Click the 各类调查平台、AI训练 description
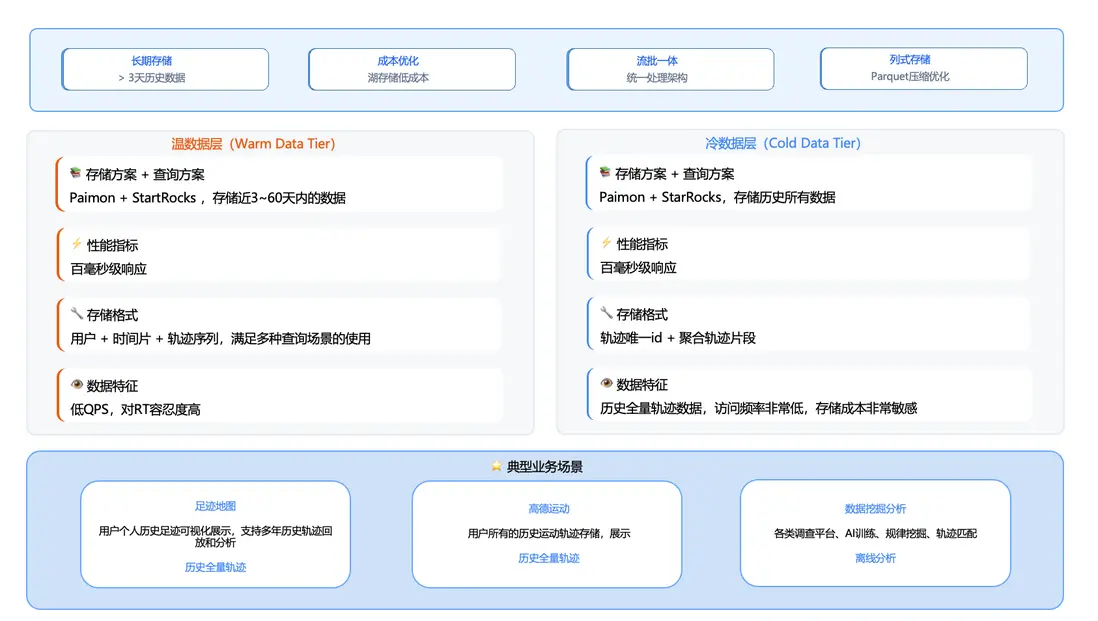 click(x=875, y=533)
